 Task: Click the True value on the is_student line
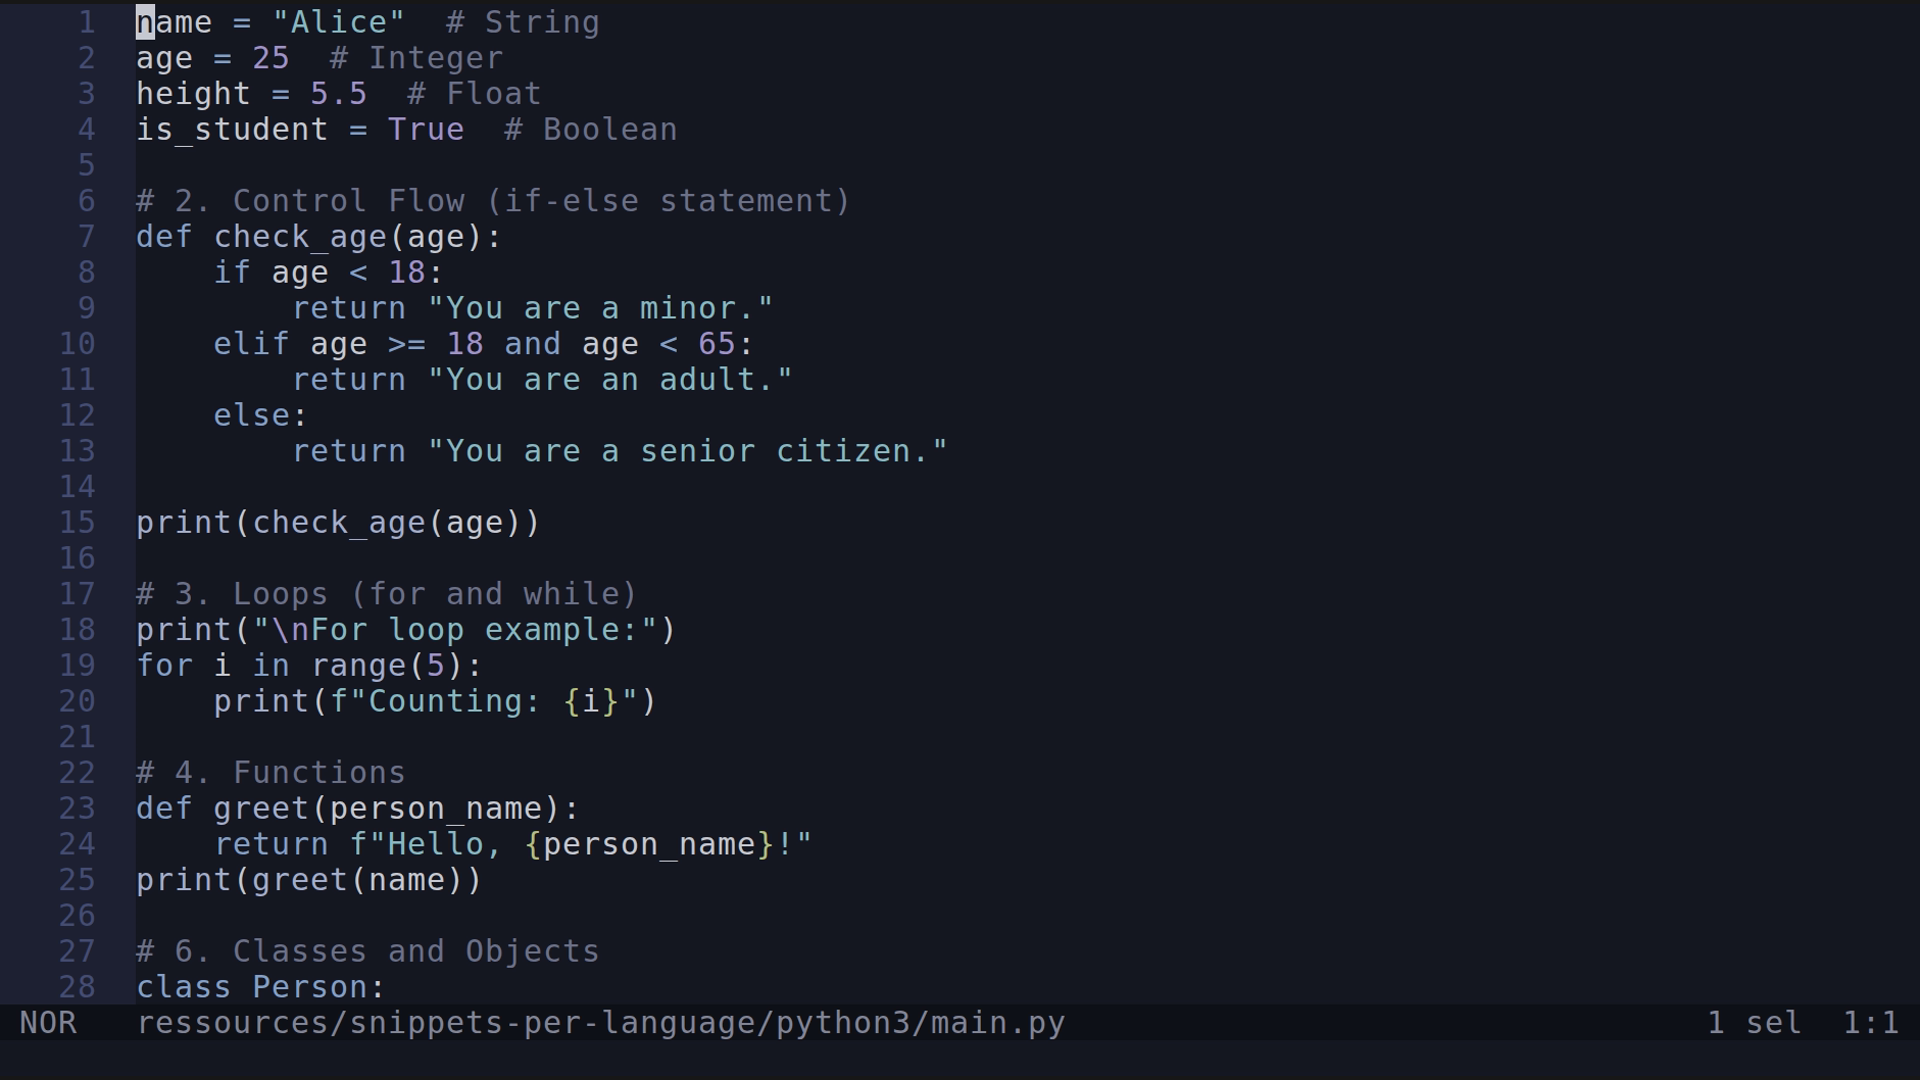click(x=426, y=129)
